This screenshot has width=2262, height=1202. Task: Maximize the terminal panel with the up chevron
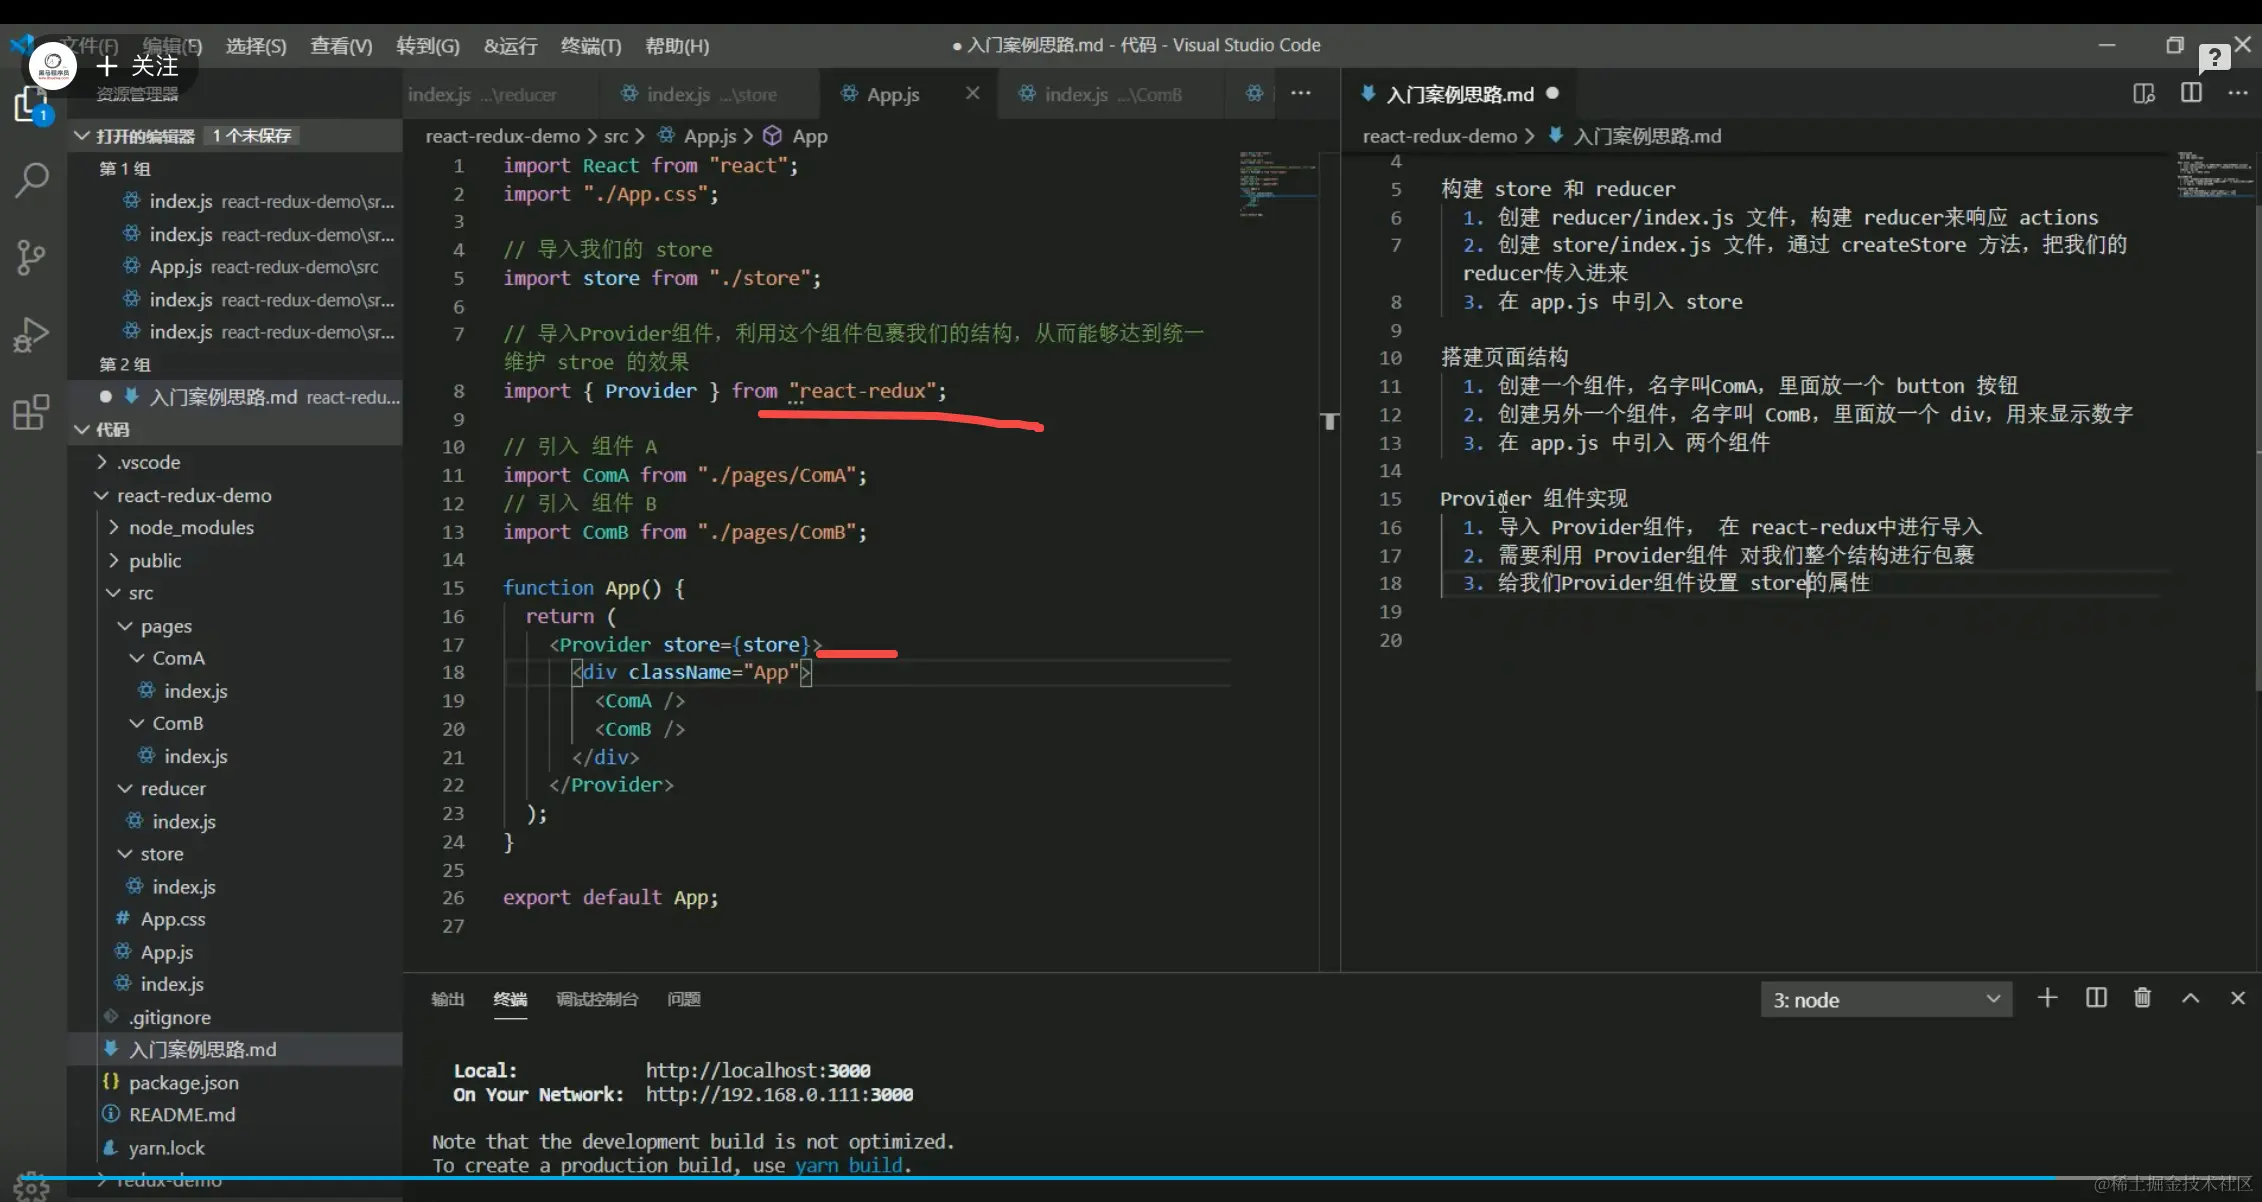2190,998
